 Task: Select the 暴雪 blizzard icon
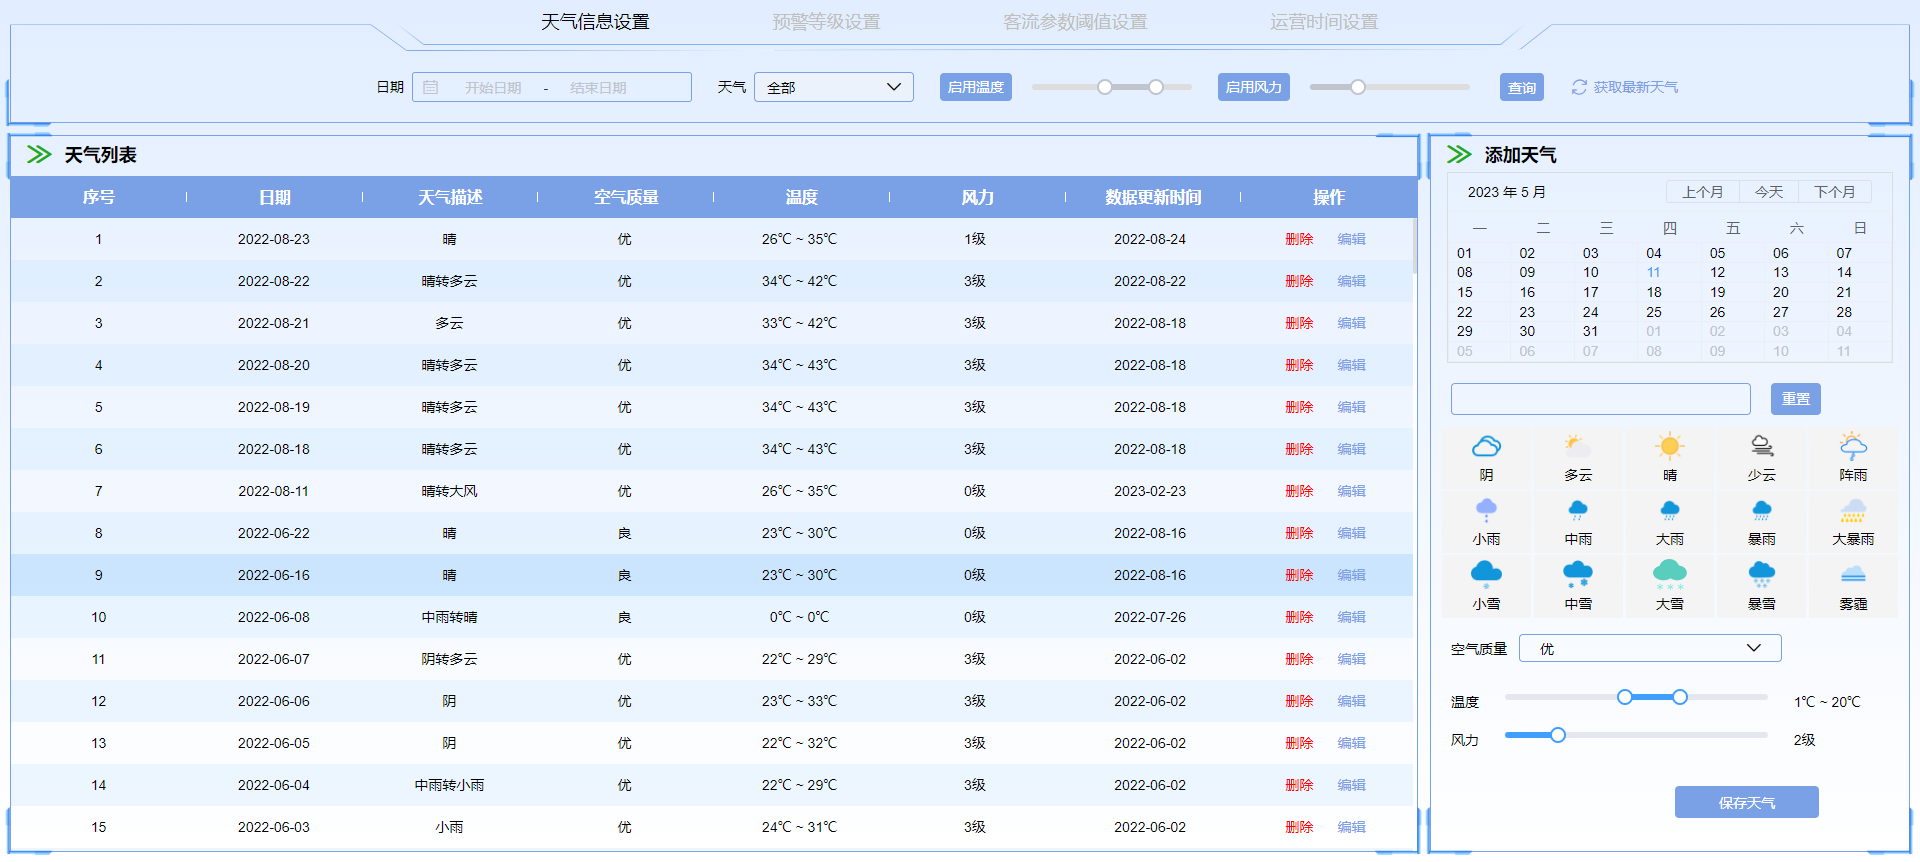1761,574
